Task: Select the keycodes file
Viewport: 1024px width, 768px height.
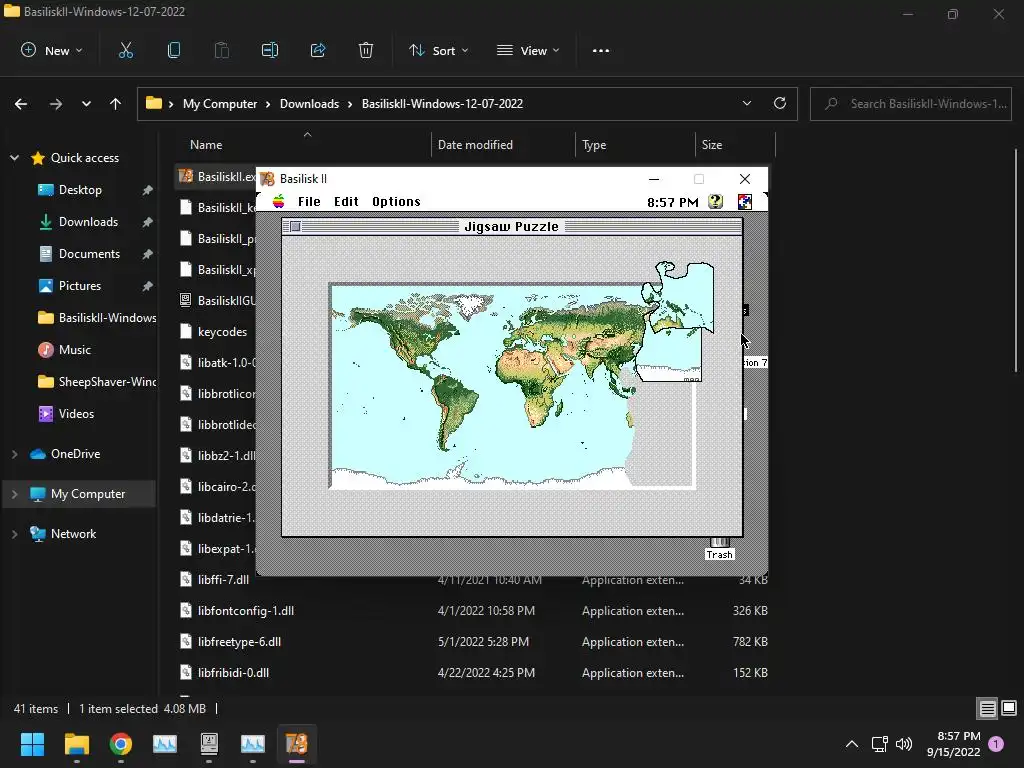Action: click(x=216, y=332)
